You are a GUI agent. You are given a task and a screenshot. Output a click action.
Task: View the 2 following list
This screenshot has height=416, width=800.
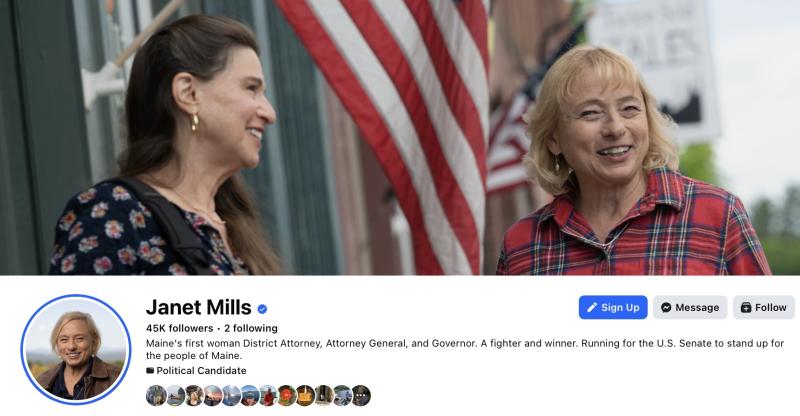tap(251, 328)
